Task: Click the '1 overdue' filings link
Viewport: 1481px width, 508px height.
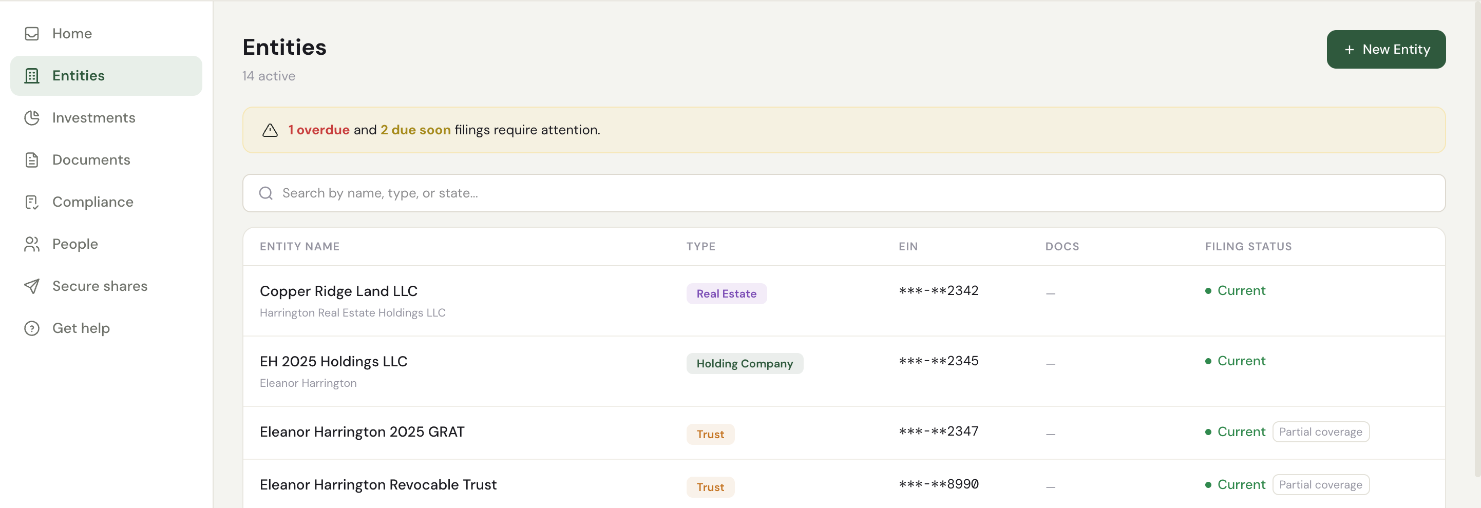Action: (319, 130)
